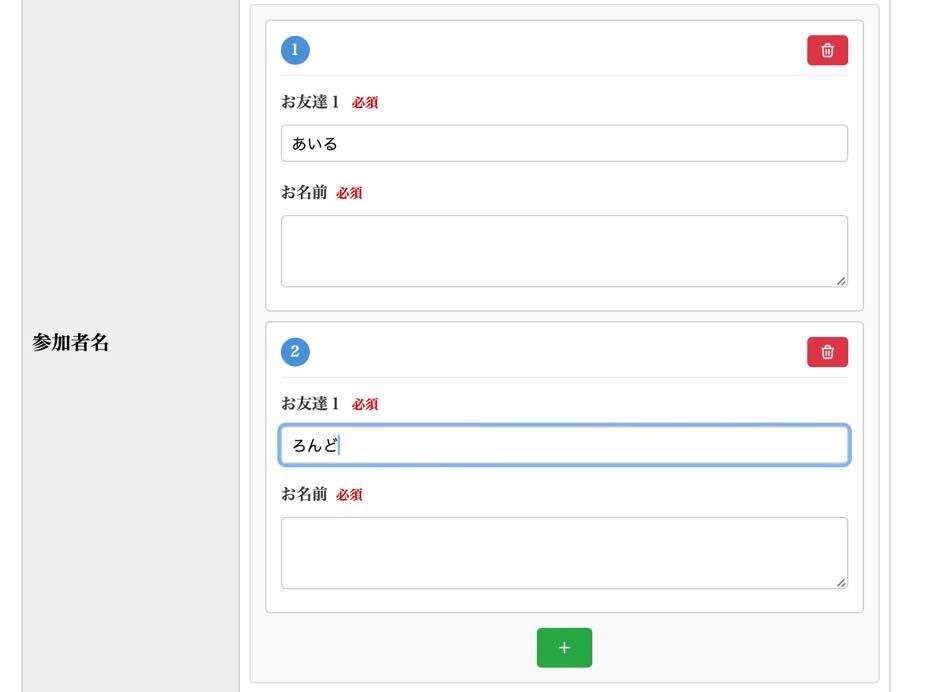This screenshot has height=692, width=930.
Task: Click the 必須 marker beside お友達1 in entry 2
Action: (x=365, y=405)
